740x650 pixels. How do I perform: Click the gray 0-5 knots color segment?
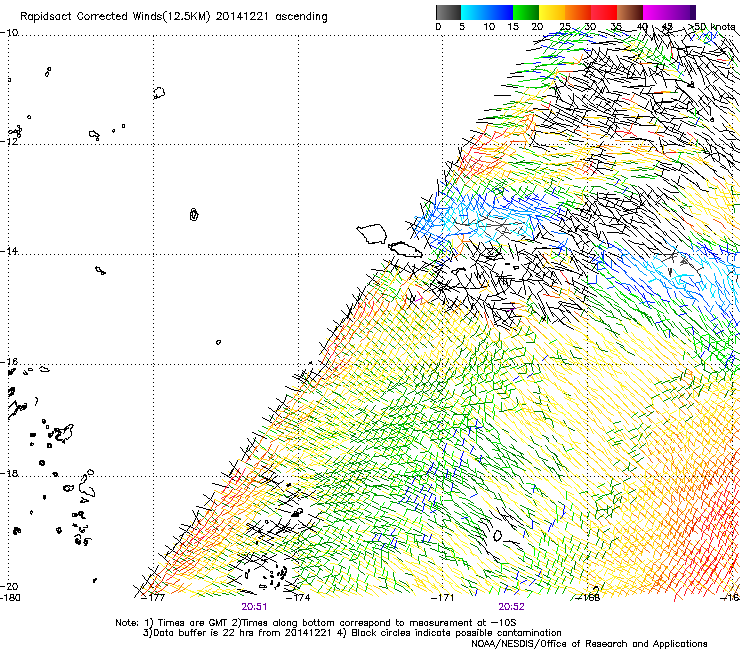click(448, 12)
